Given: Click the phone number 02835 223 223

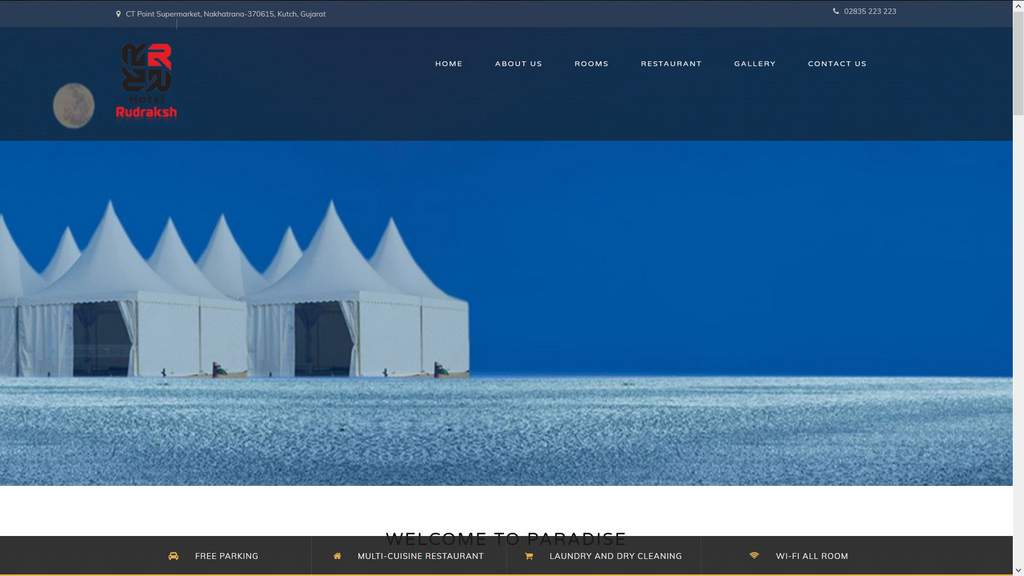Looking at the screenshot, I should pos(870,11).
